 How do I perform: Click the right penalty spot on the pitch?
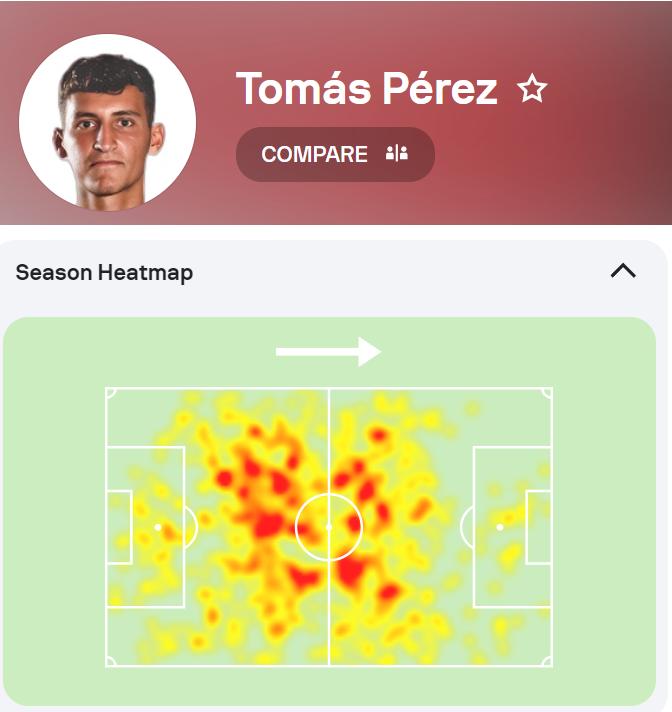tap(500, 527)
